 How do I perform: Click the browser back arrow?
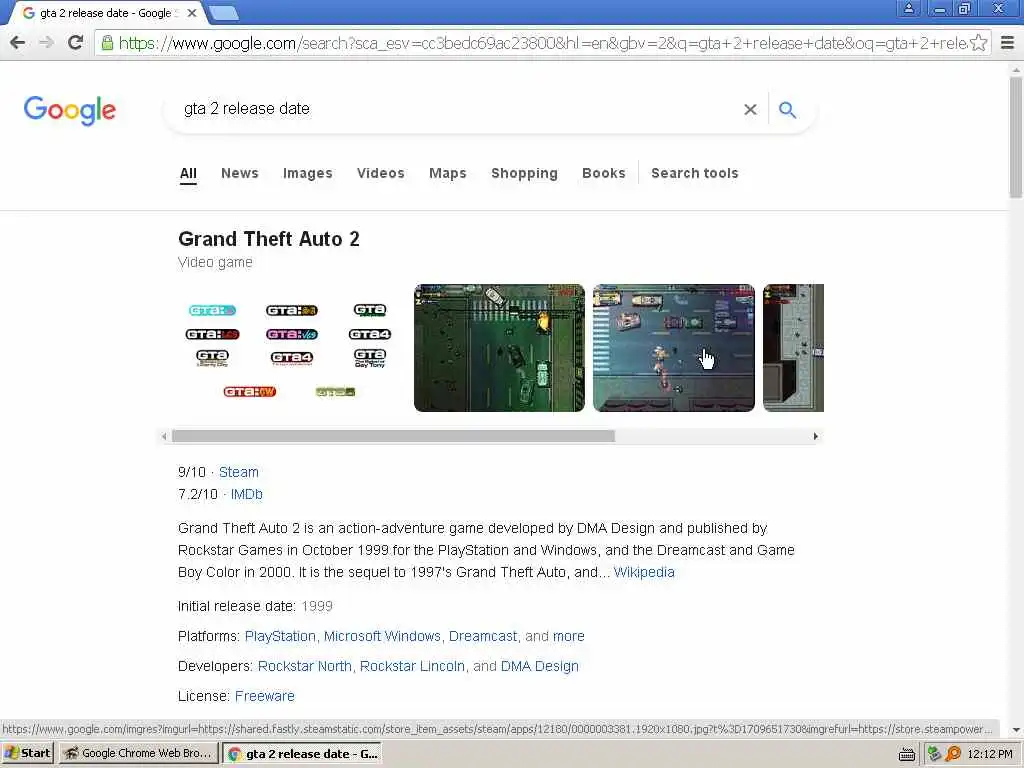coord(18,43)
